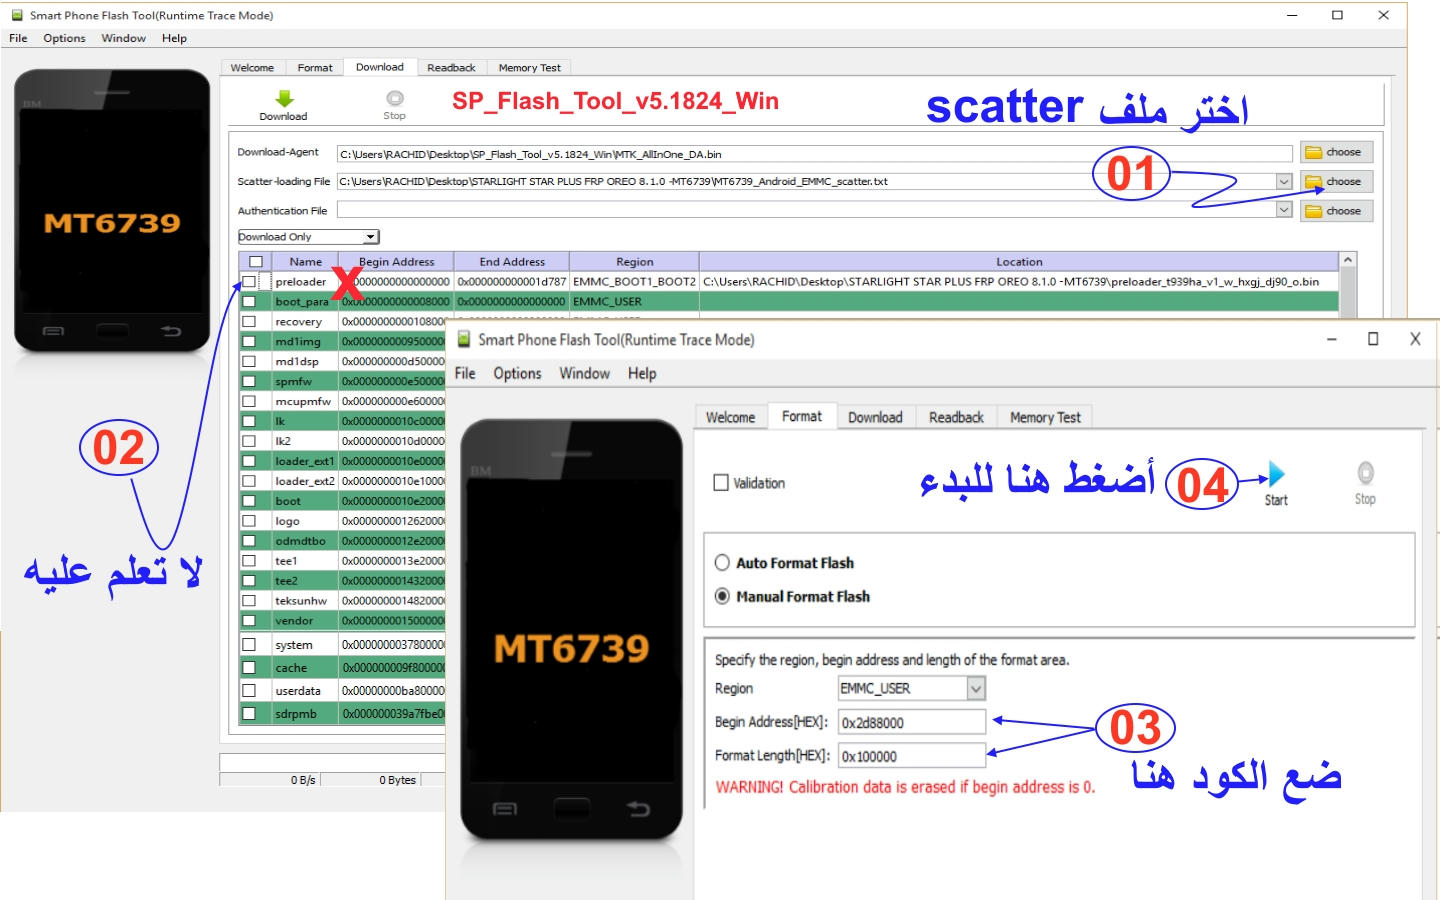The image size is (1440, 900).
Task: Select Auto Format Flash option
Action: [722, 563]
